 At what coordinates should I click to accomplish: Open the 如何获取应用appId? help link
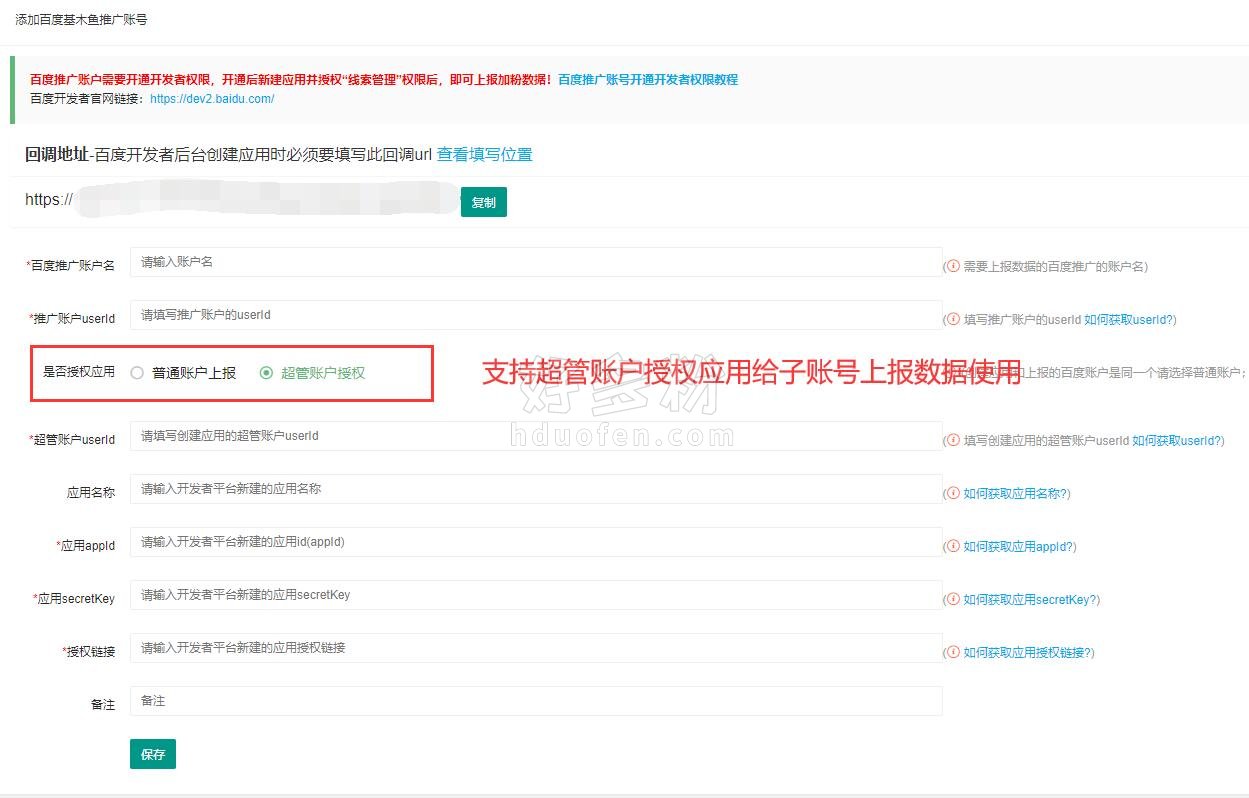coord(1019,547)
